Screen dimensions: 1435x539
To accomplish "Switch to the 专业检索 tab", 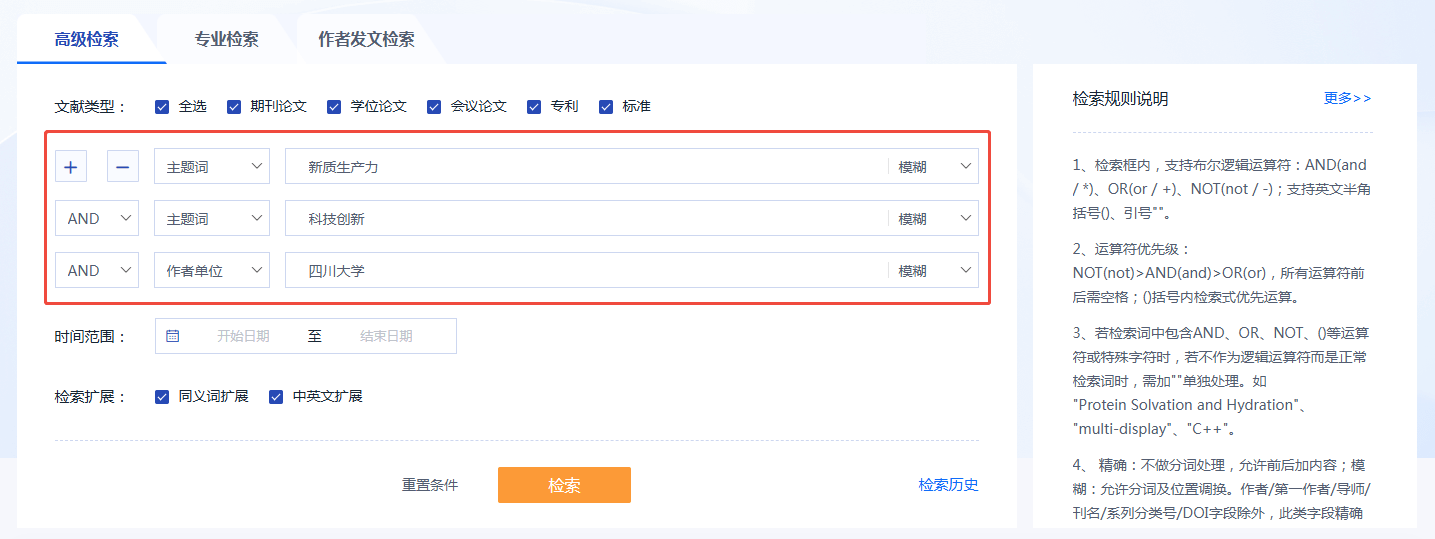I will tap(226, 40).
